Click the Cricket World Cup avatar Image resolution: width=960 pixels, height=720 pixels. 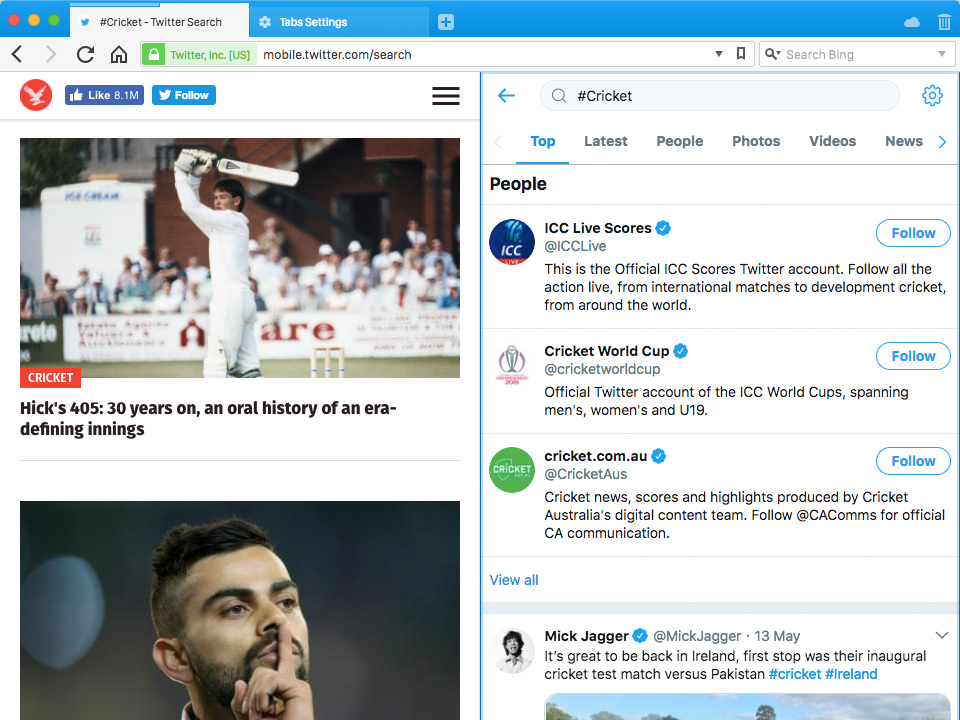[x=512, y=365]
